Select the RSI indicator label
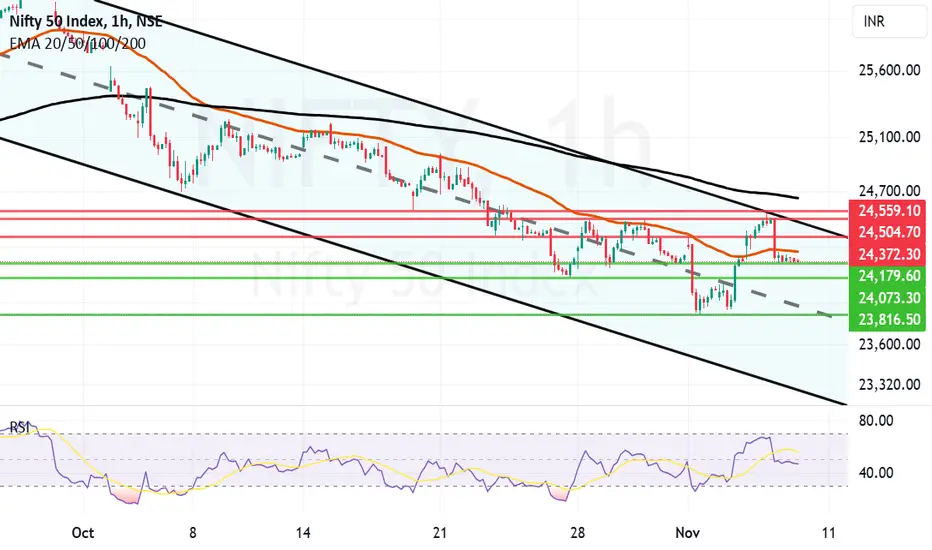The image size is (932, 550). 20,427
